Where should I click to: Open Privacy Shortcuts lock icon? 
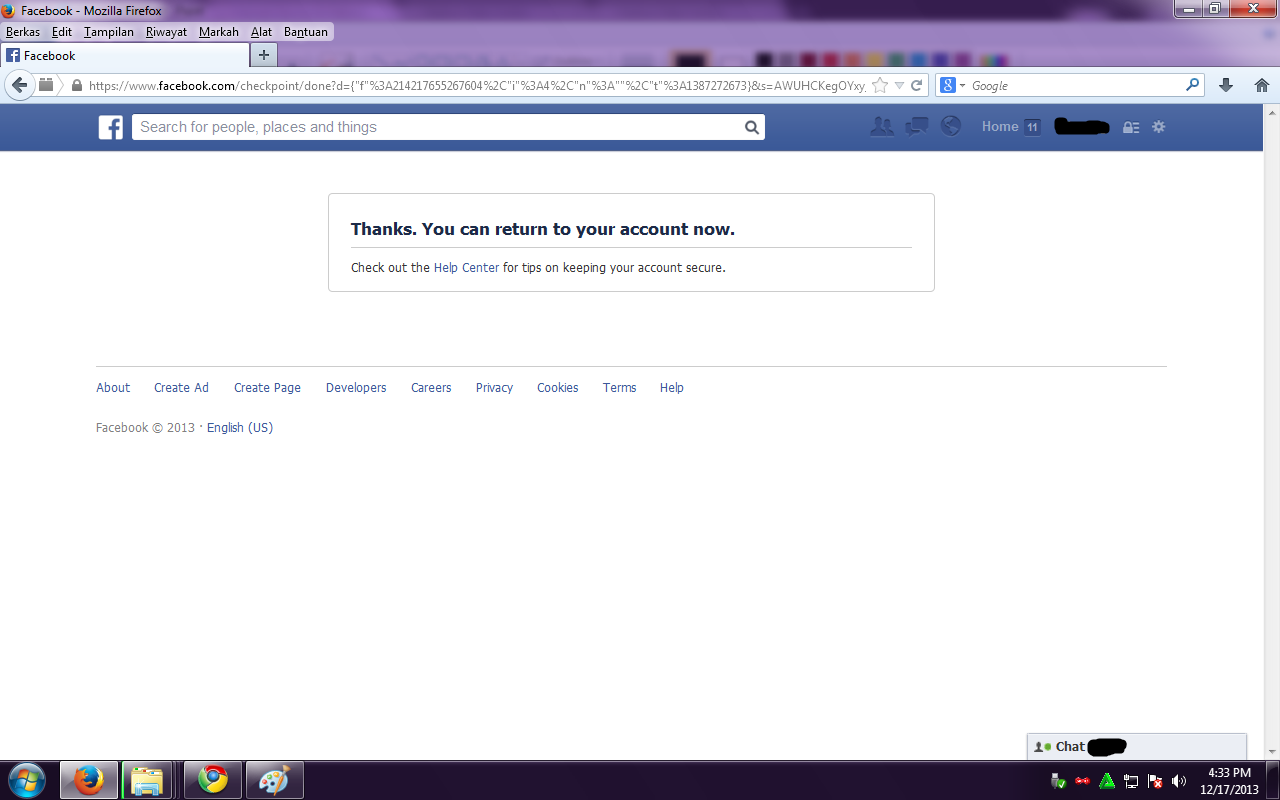point(1131,127)
